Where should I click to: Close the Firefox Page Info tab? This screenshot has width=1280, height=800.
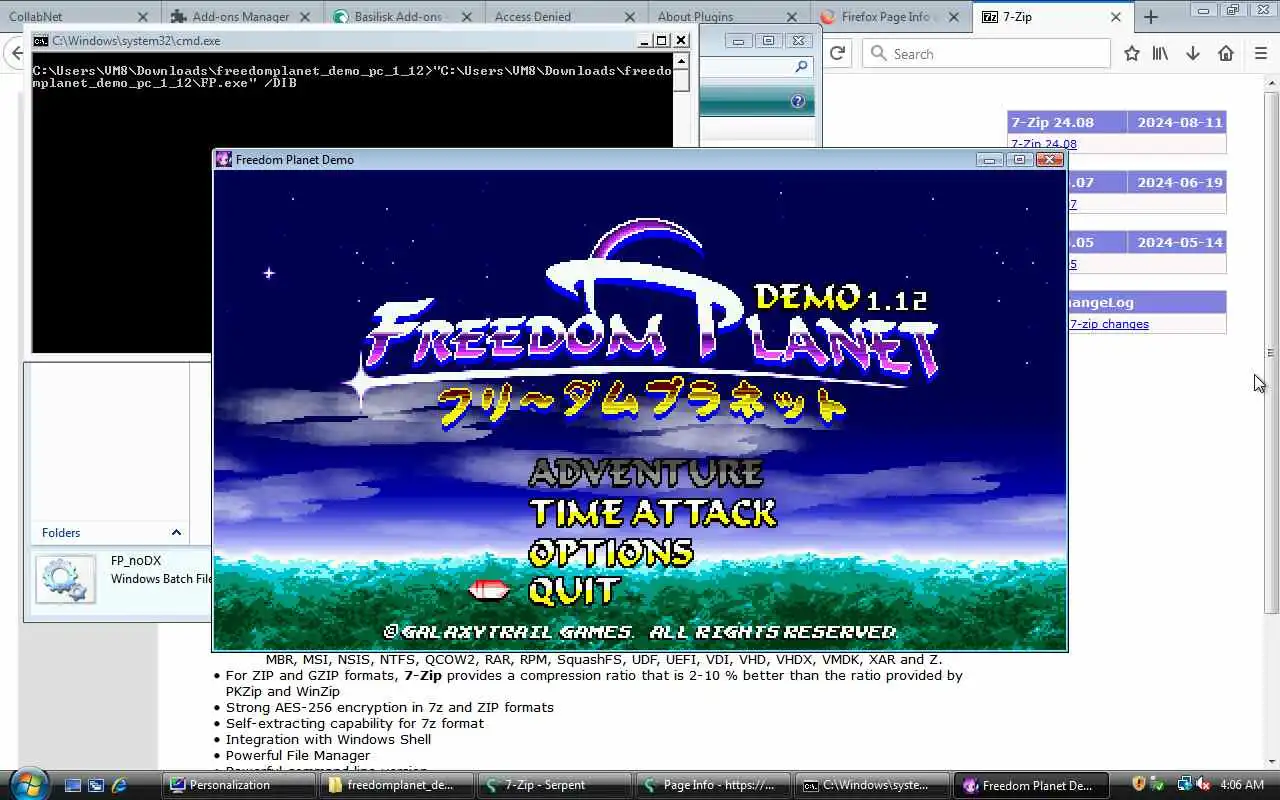pyautogui.click(x=953, y=17)
